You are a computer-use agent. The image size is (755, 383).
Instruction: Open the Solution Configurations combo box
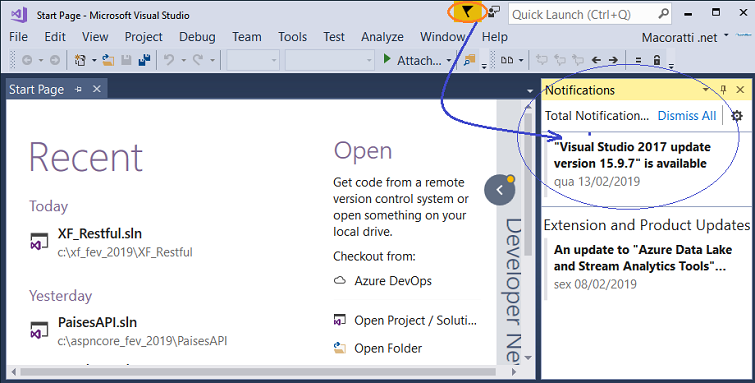click(253, 60)
